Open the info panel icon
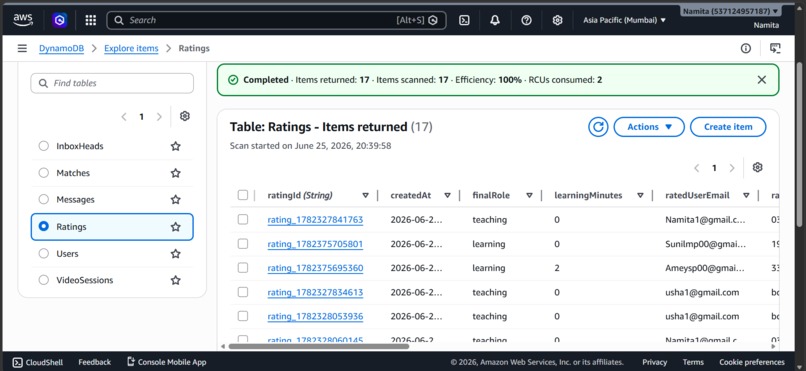The height and width of the screenshot is (371, 806). tap(746, 48)
